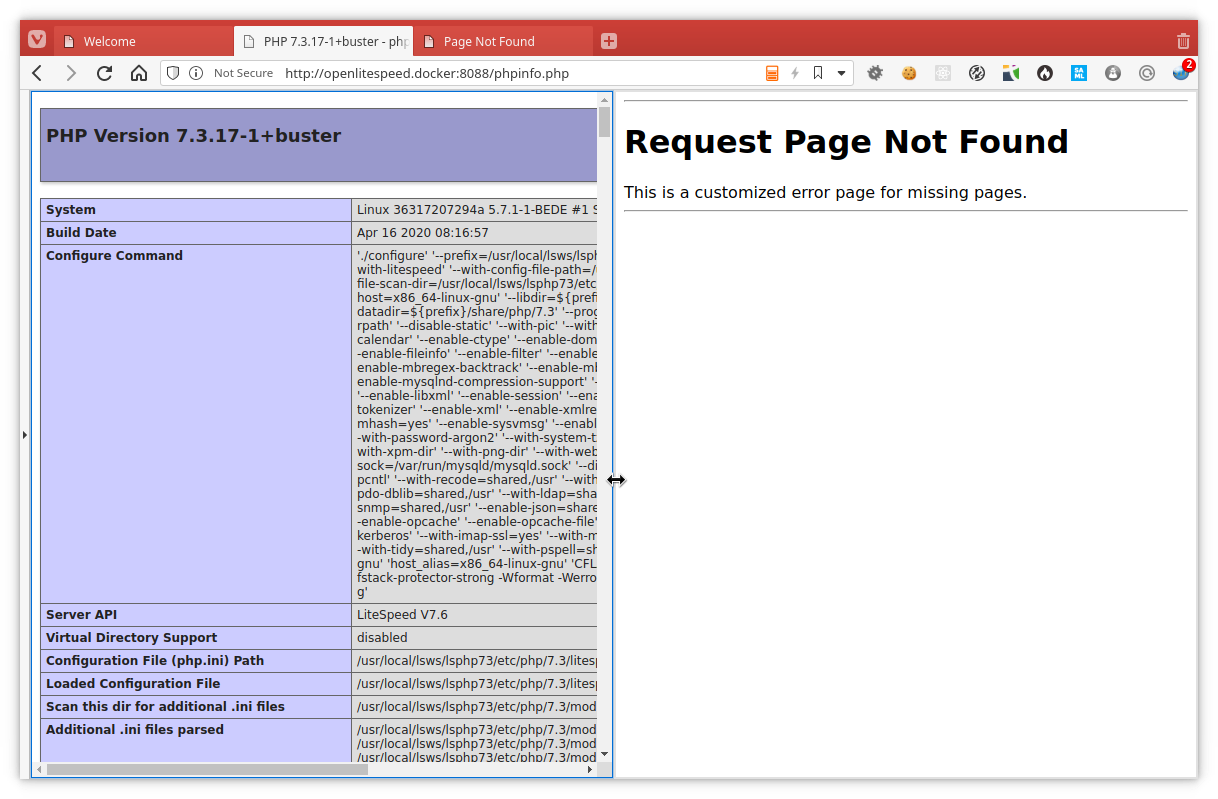Open the cookie manager extension icon

point(909,73)
